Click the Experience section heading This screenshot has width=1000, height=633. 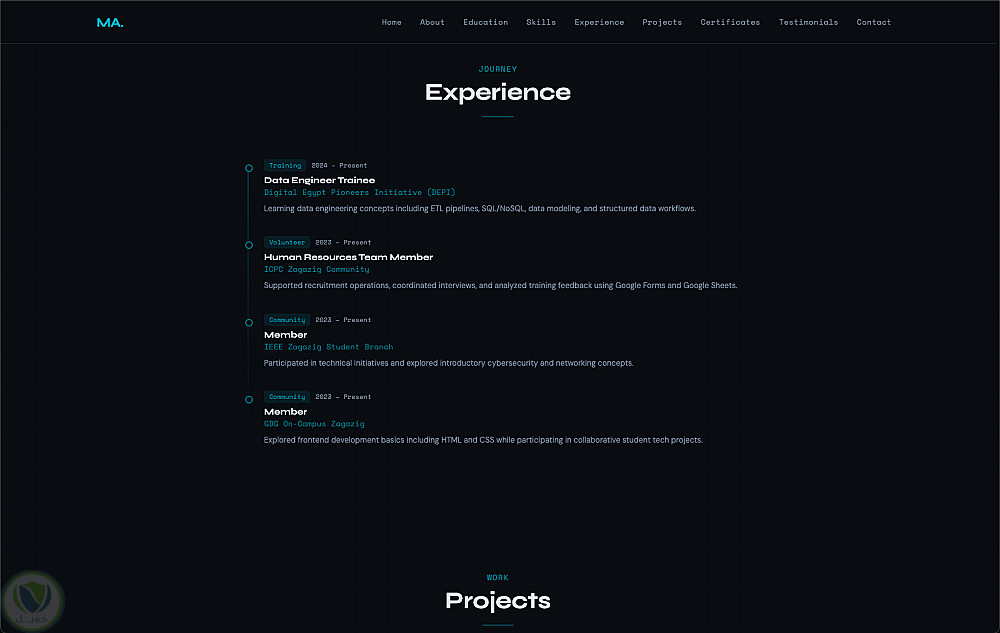pos(498,92)
